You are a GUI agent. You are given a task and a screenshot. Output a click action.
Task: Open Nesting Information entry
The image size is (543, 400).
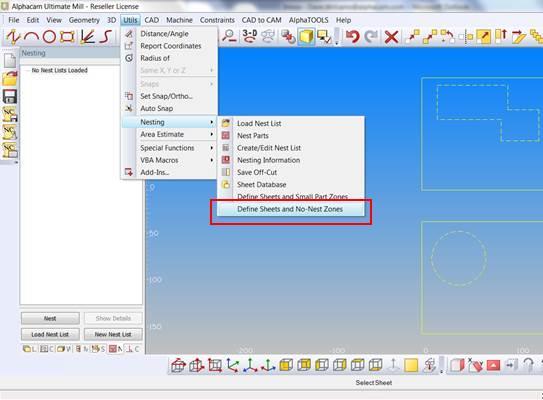tap(268, 160)
